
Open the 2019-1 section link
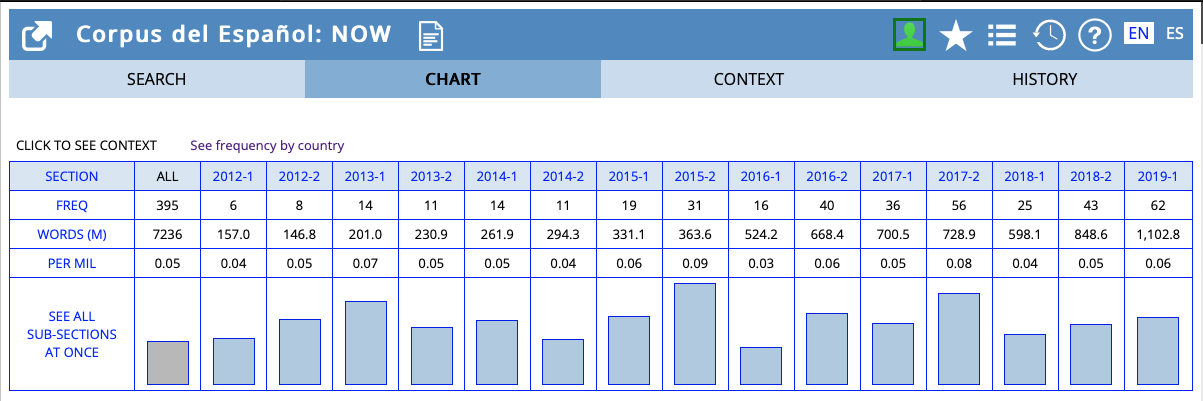1157,176
